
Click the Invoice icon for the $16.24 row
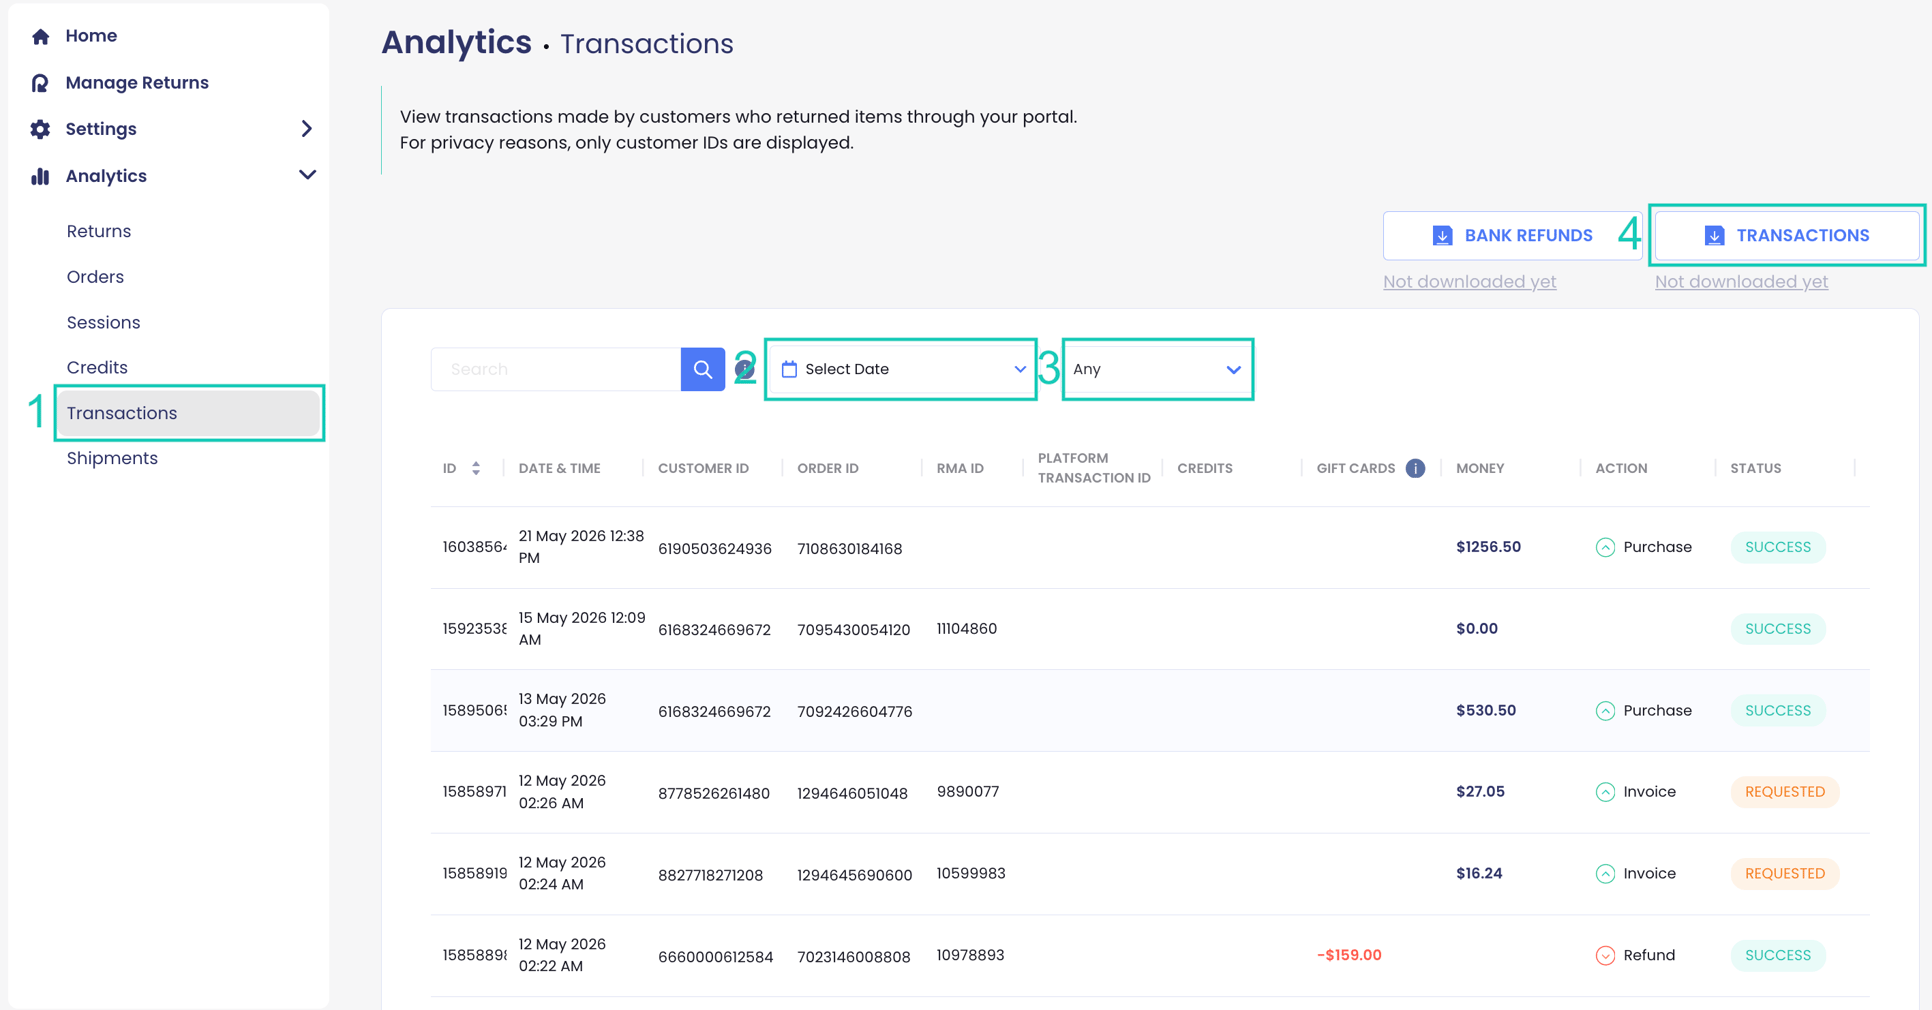[x=1605, y=874]
